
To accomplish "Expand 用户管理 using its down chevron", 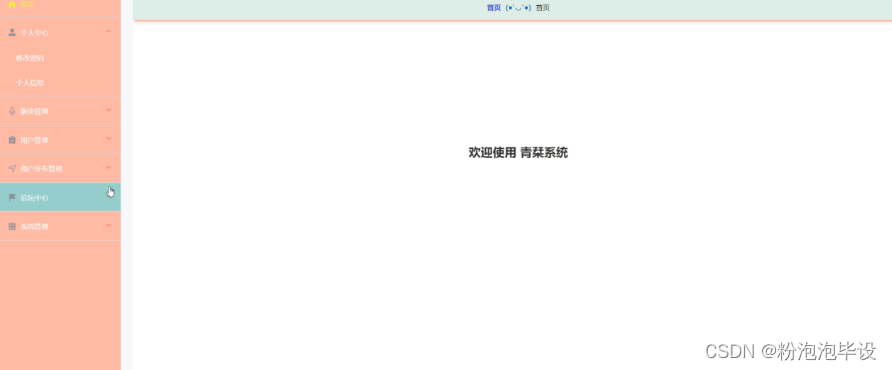I will coord(109,138).
